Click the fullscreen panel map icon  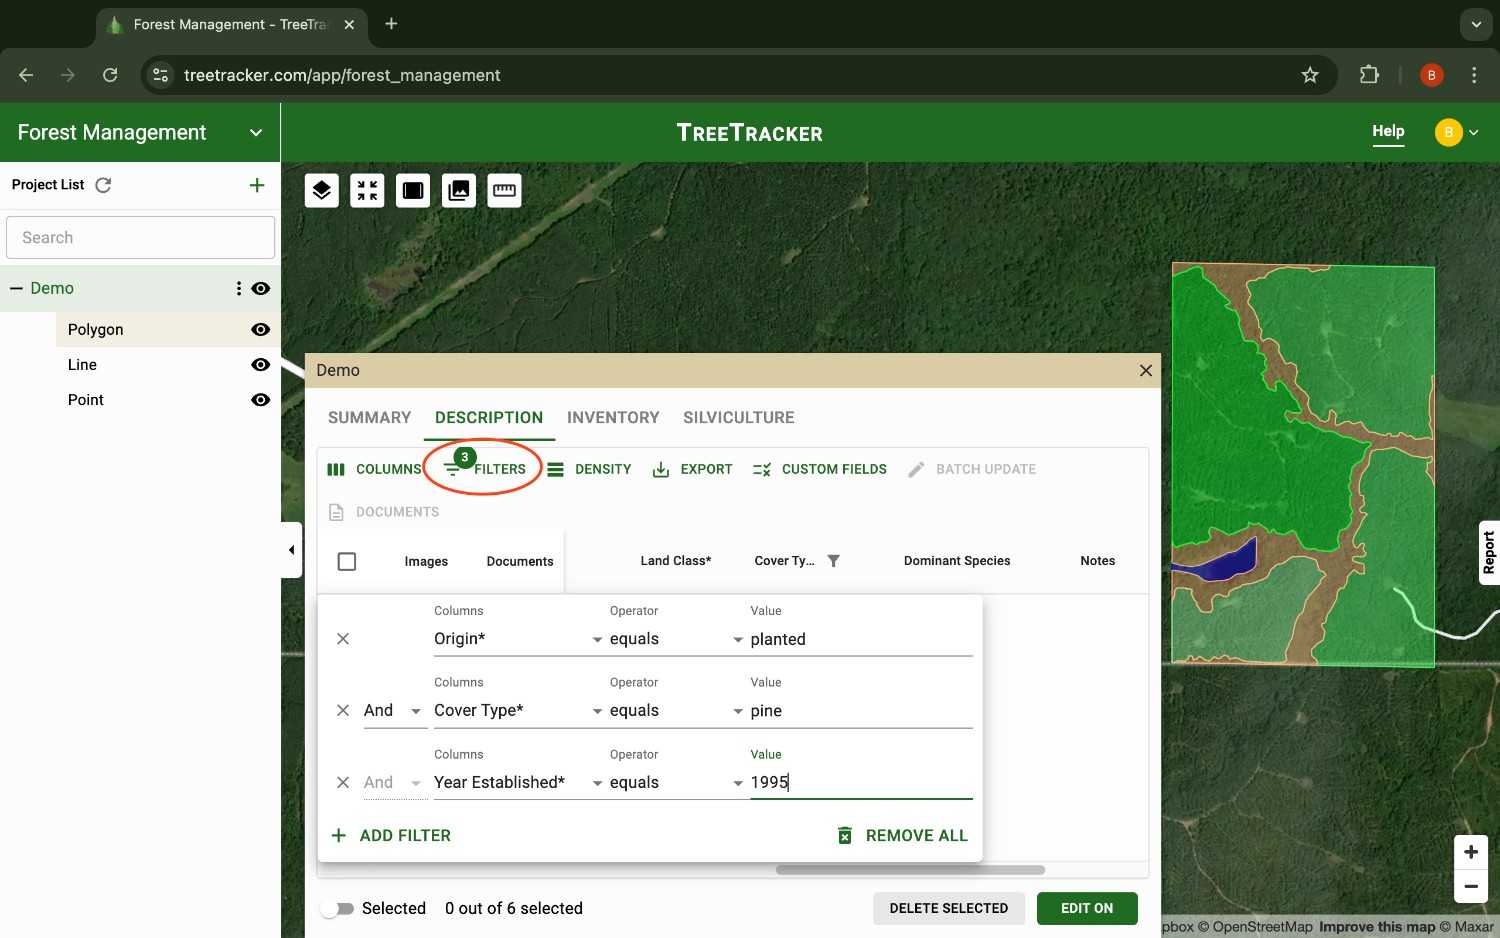pos(413,190)
